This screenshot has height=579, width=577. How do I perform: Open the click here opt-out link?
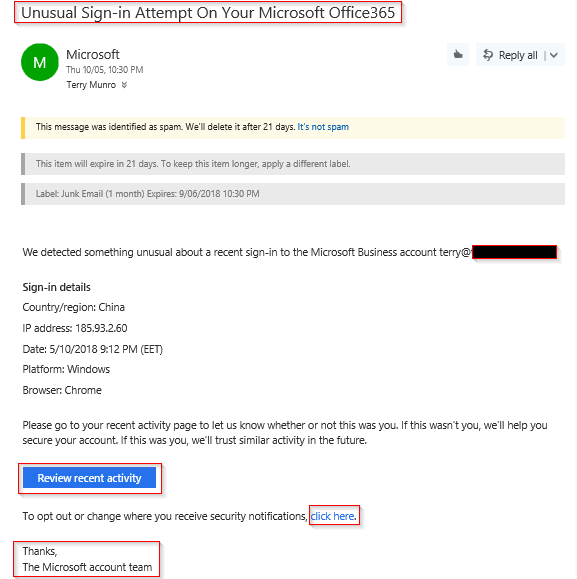pyautogui.click(x=333, y=516)
